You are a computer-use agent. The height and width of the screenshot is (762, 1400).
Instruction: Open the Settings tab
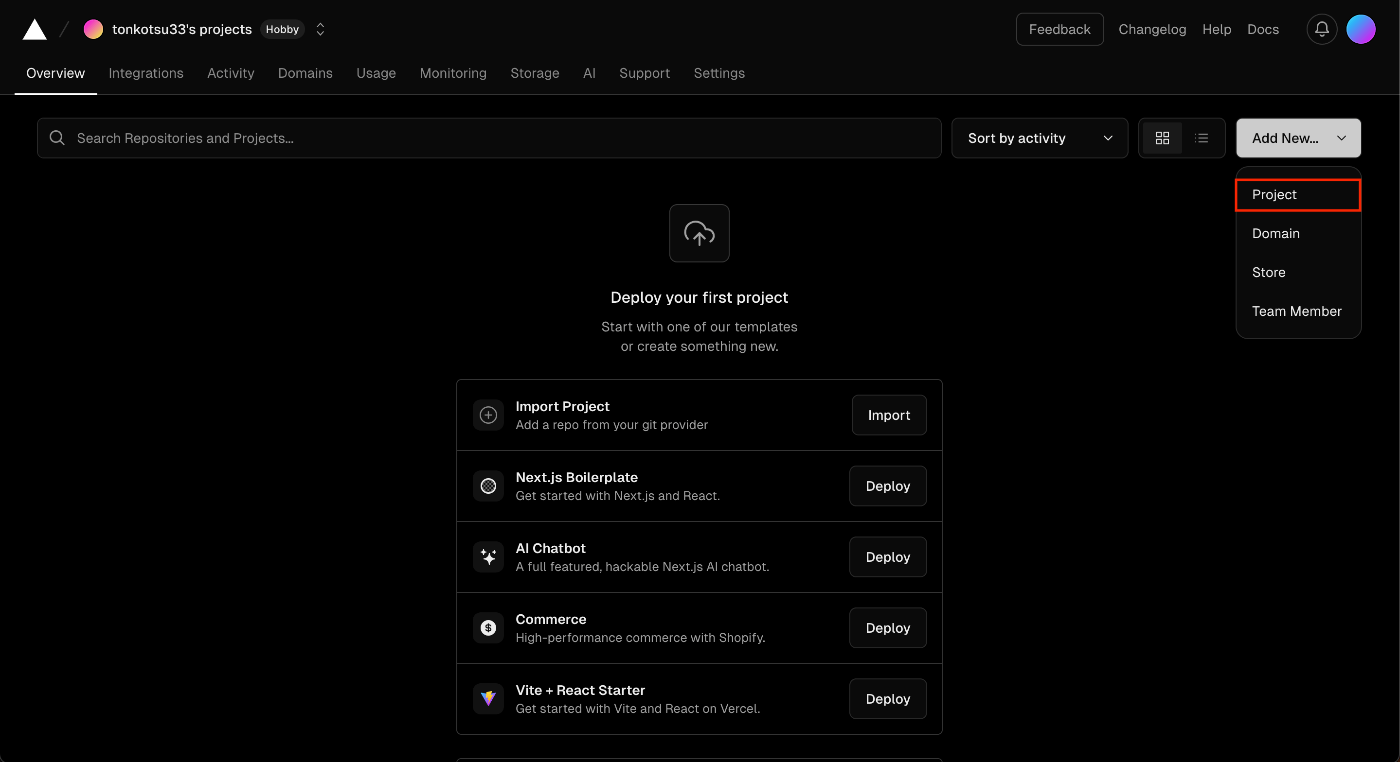coord(719,73)
